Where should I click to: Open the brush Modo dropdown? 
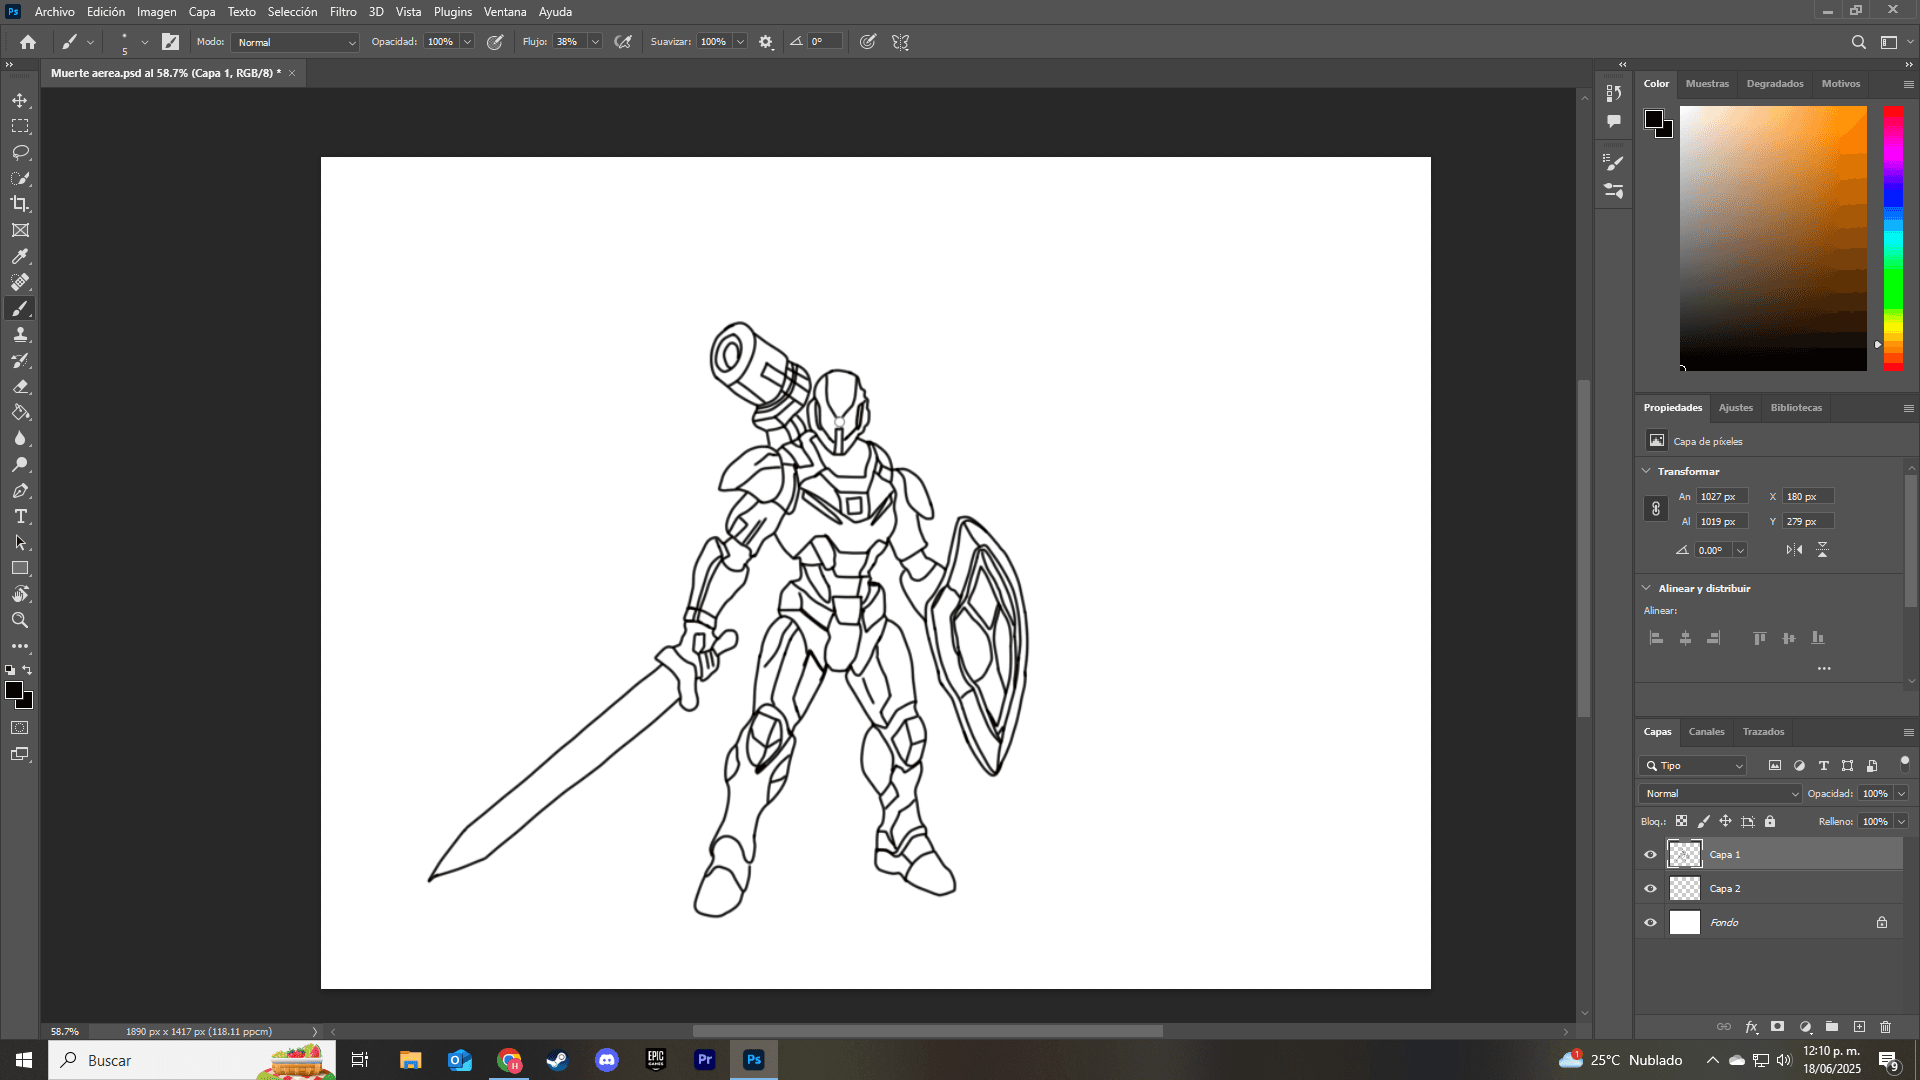click(x=295, y=42)
